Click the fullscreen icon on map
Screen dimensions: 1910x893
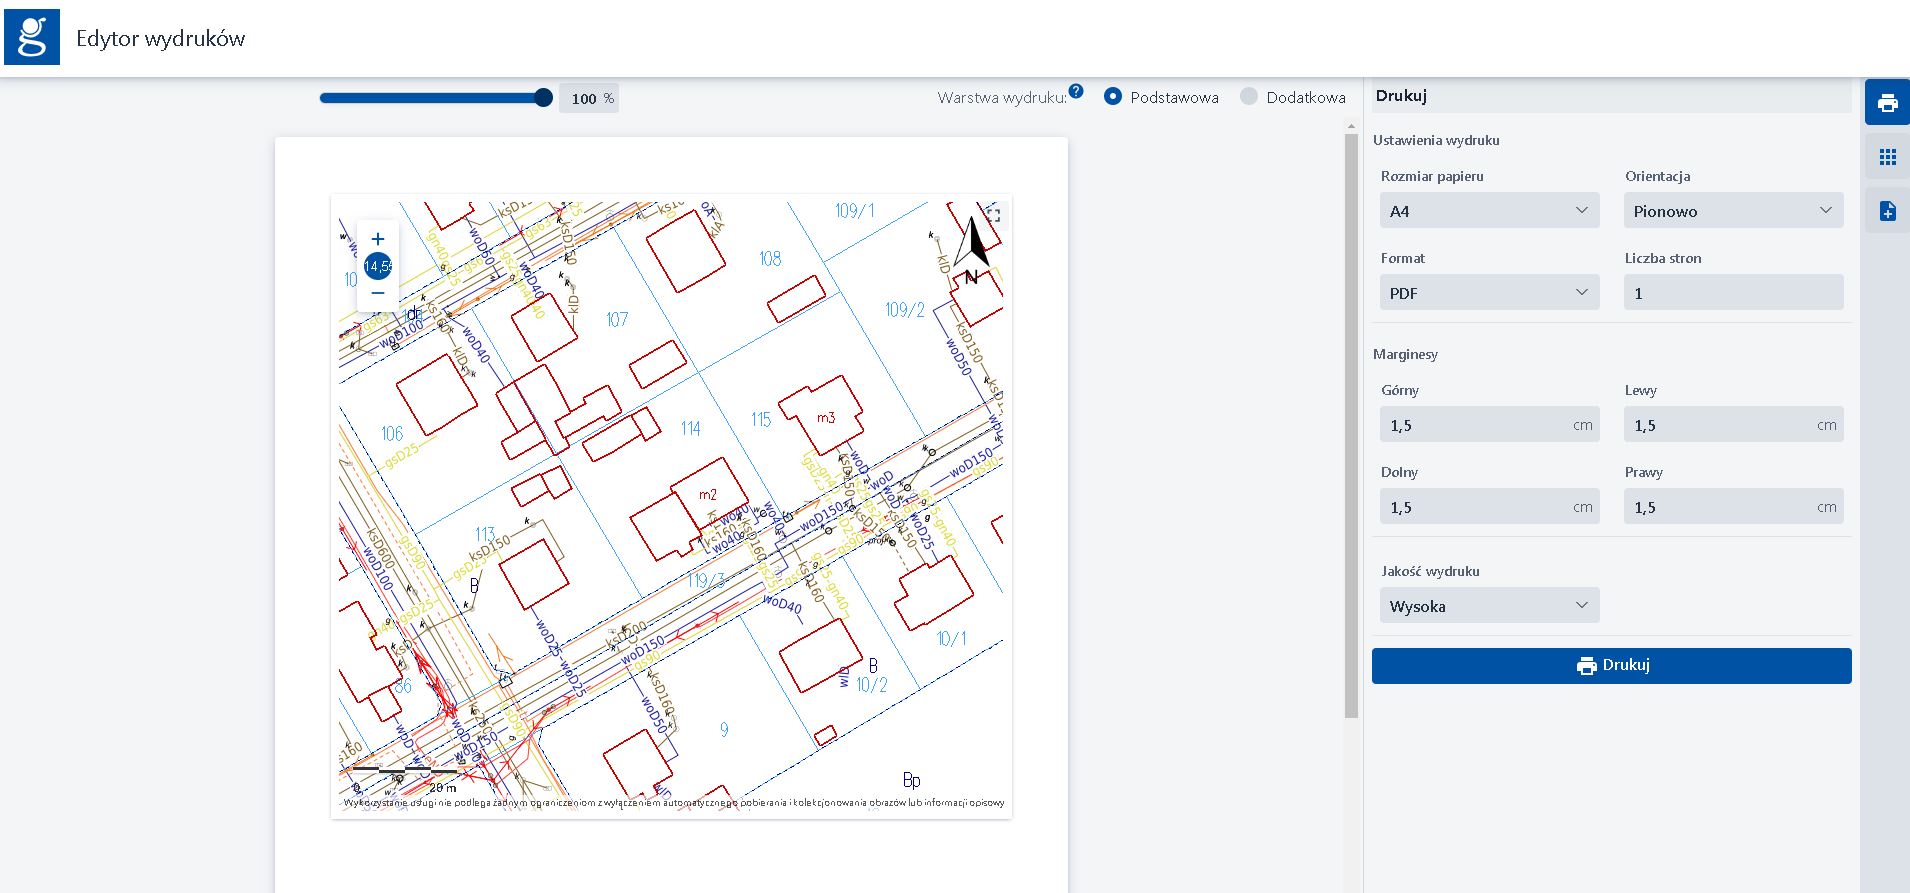click(993, 214)
